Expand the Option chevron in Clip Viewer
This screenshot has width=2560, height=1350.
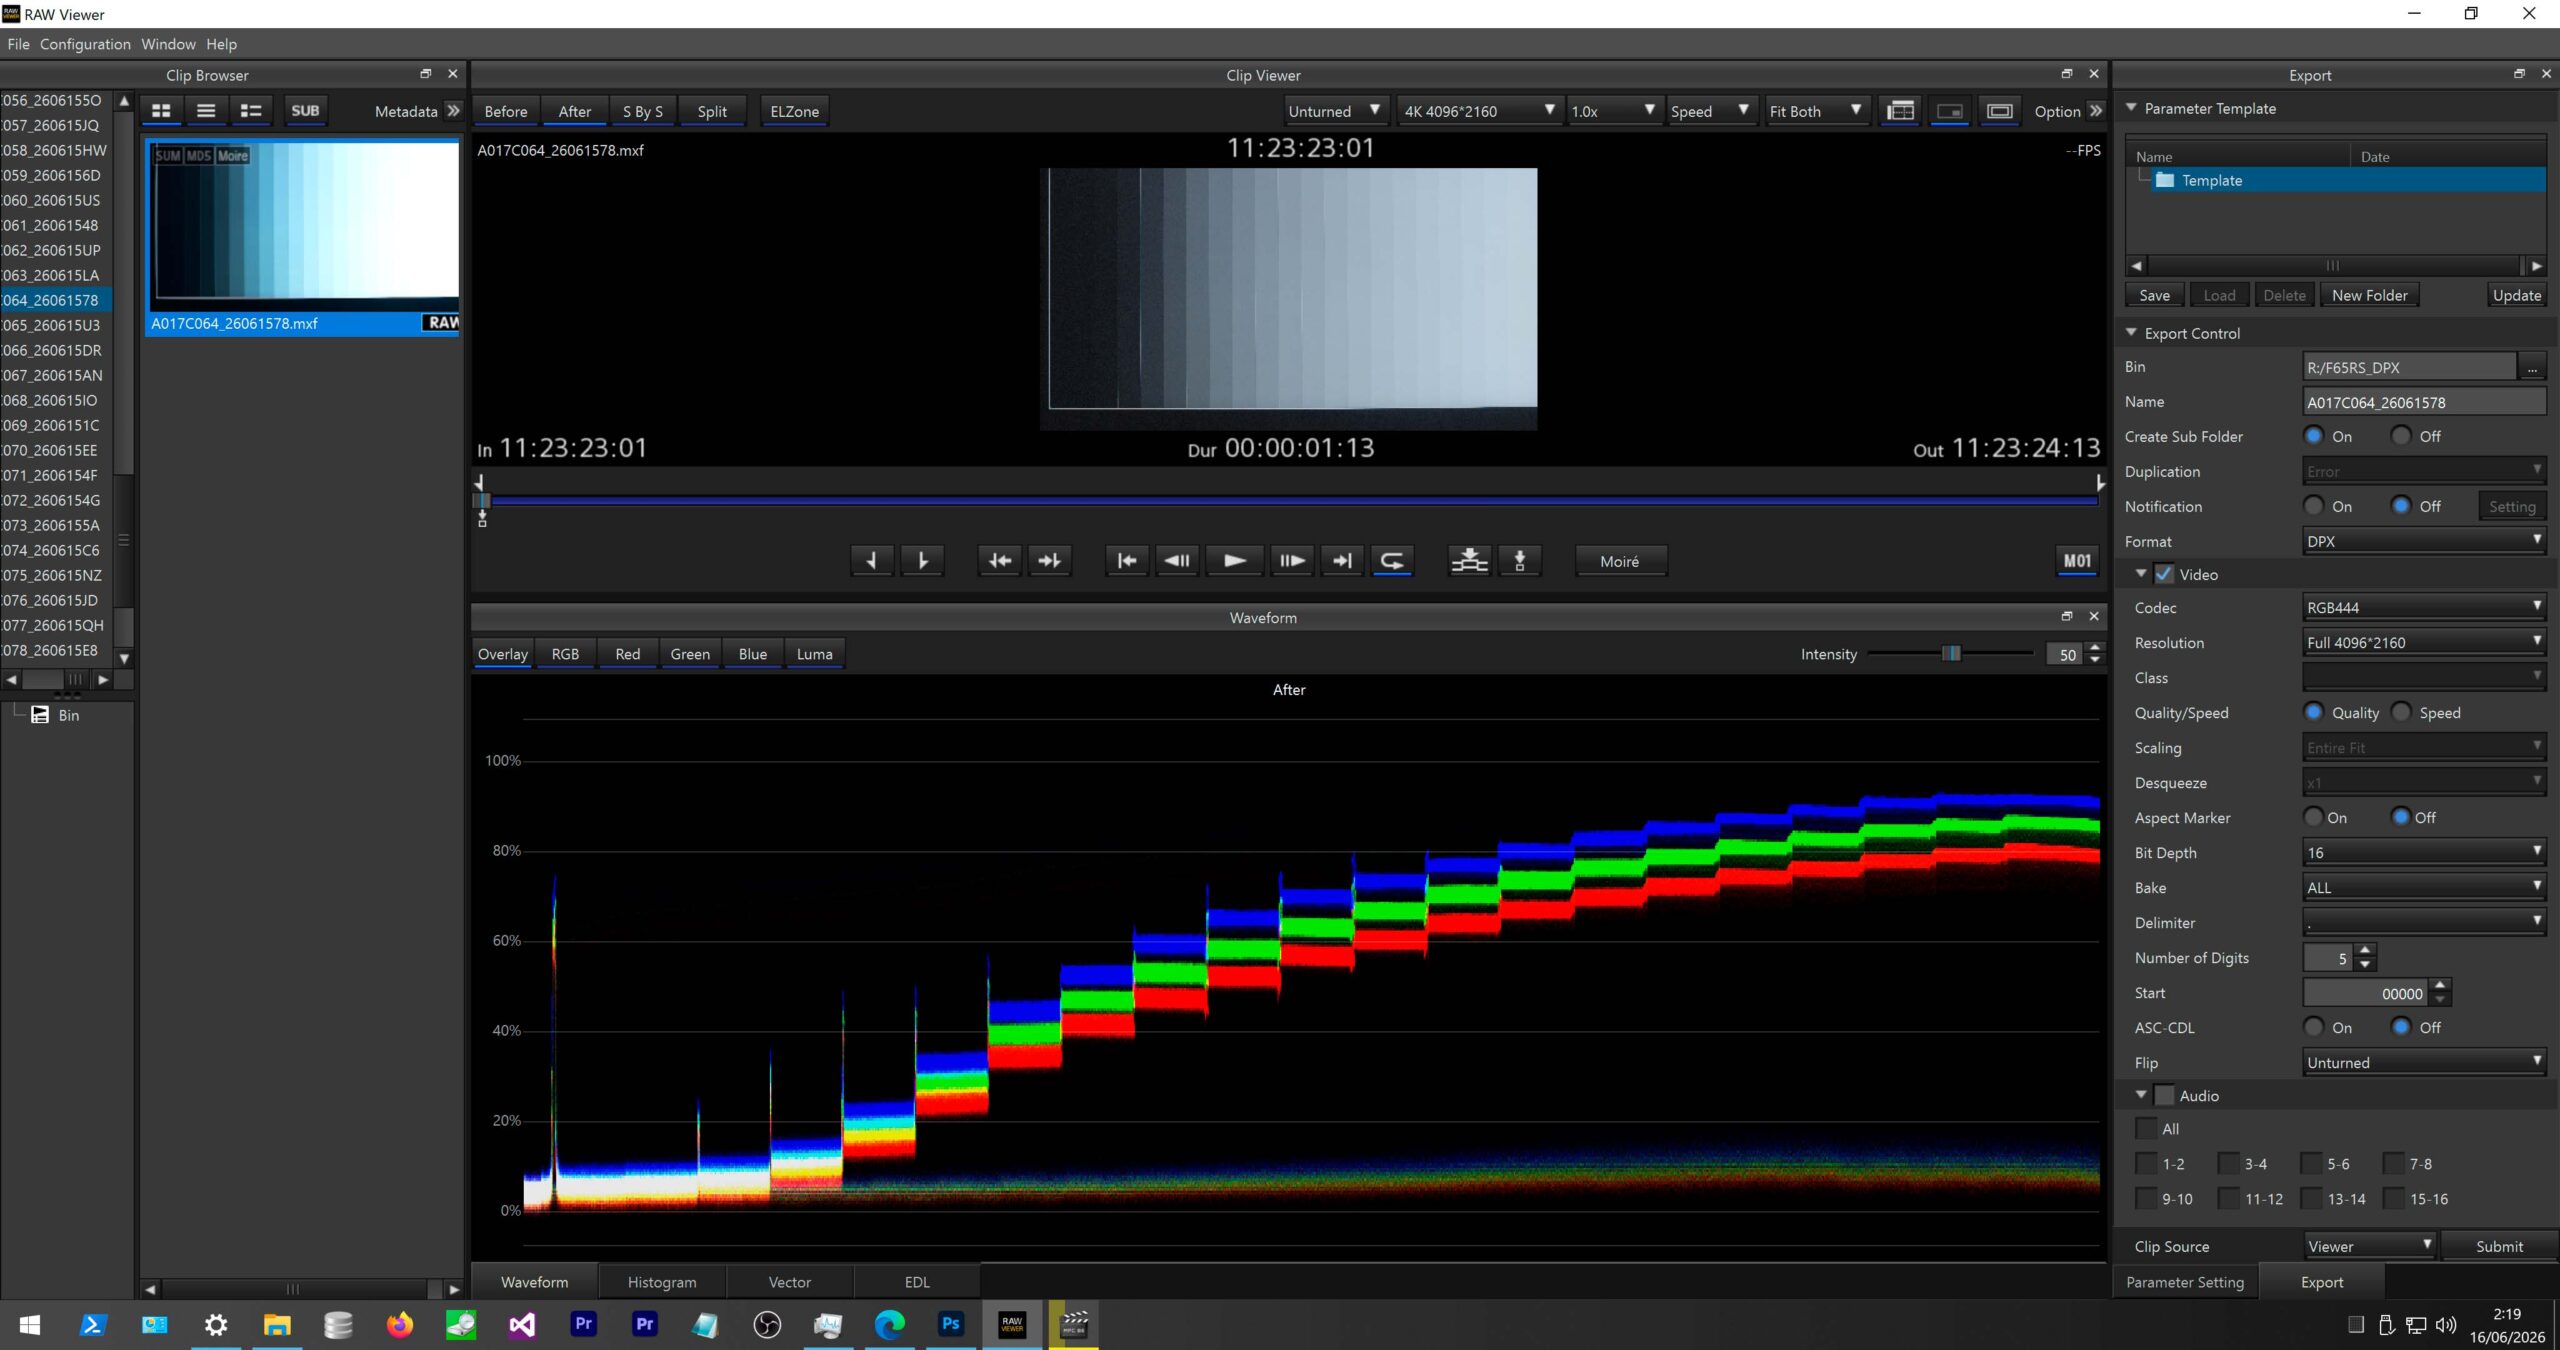2096,111
